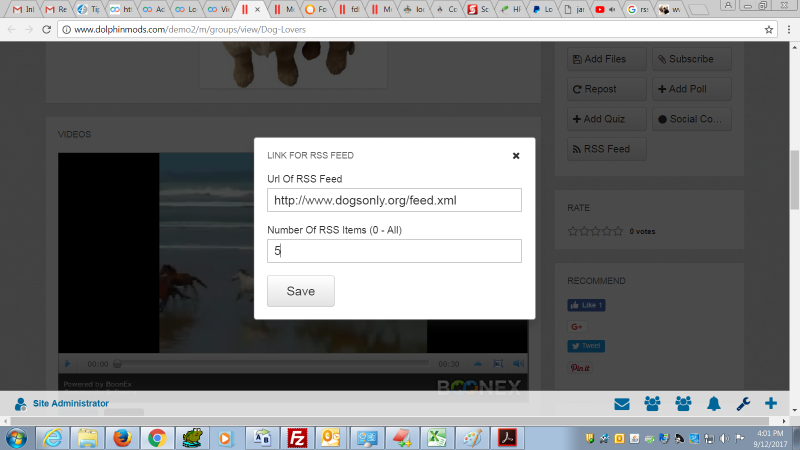Open the Windows Start menu
The image size is (800, 450).
point(17,438)
